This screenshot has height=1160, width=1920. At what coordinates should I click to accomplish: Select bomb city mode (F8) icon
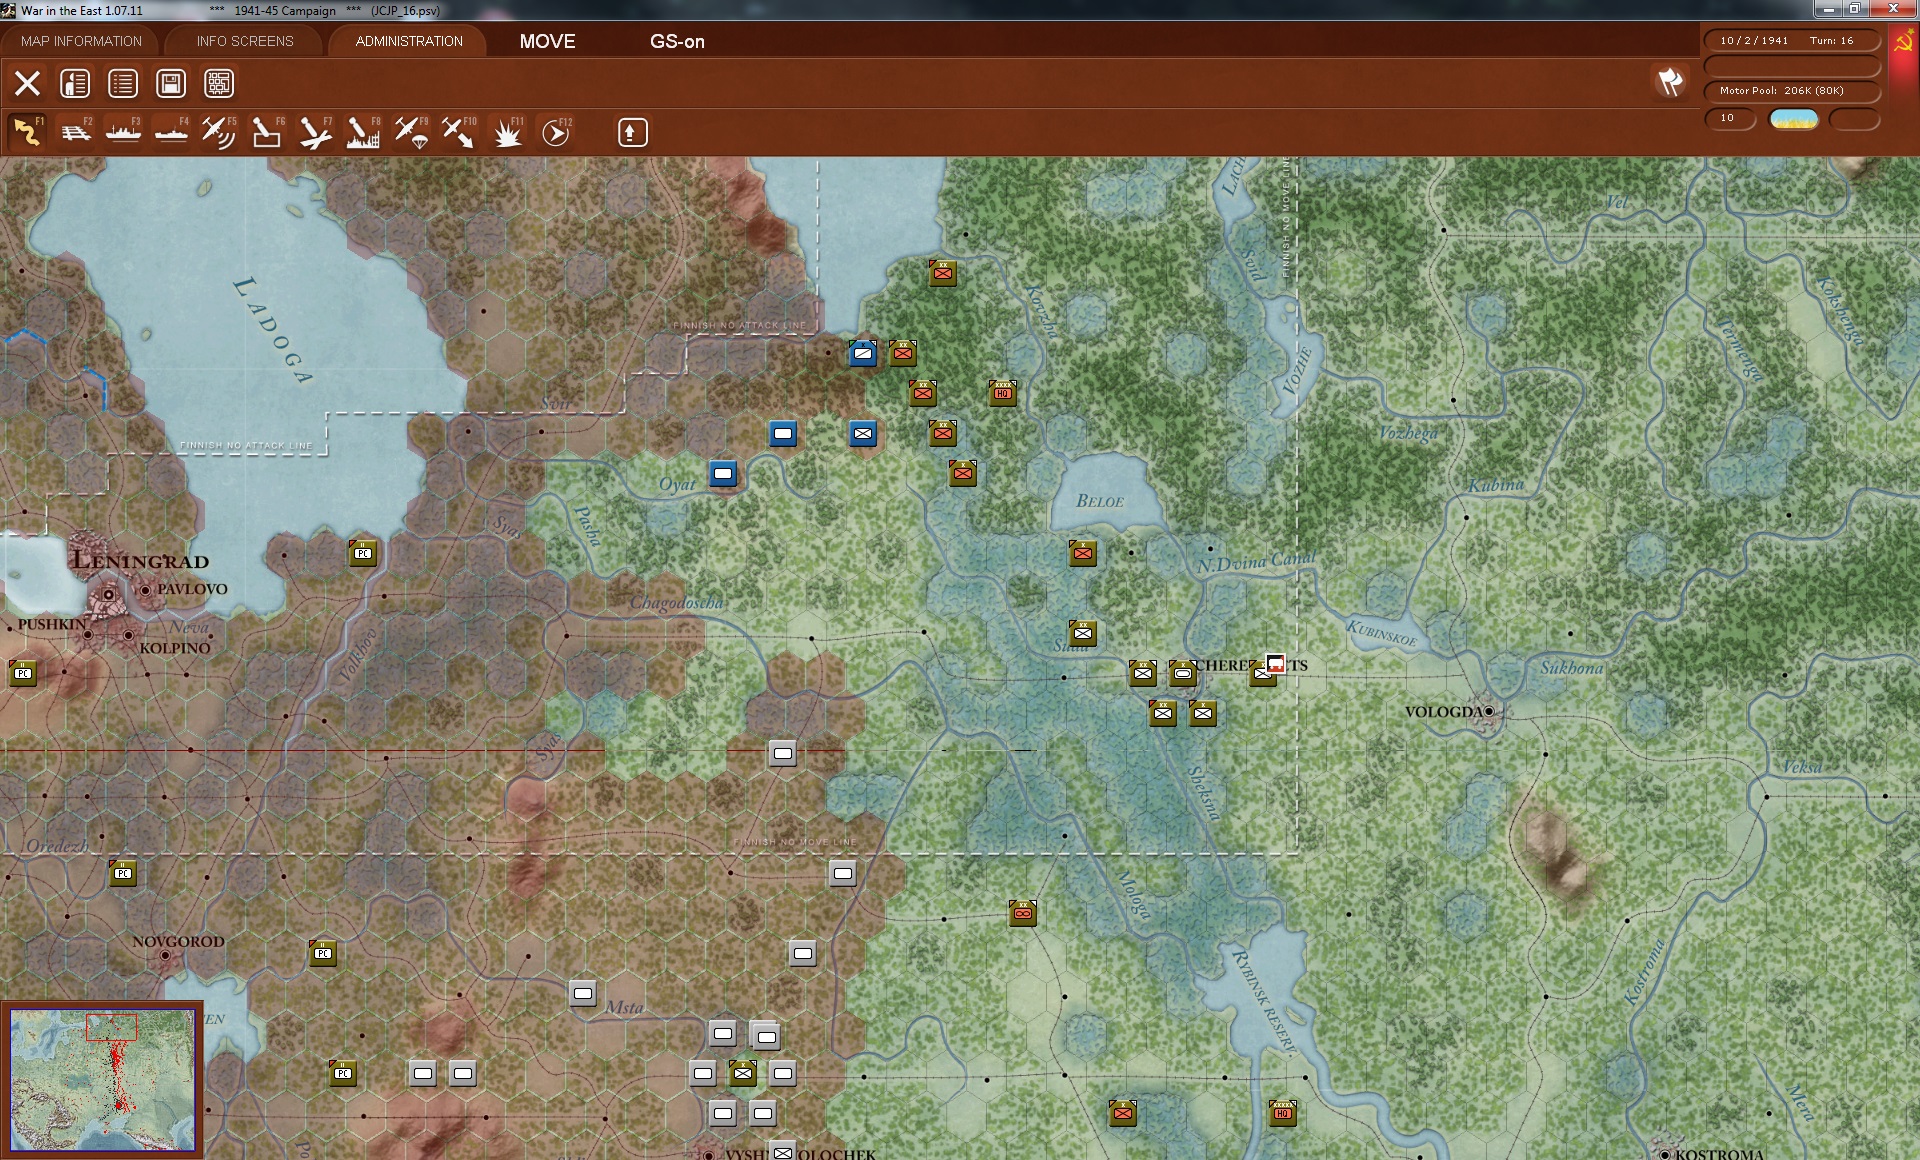363,132
